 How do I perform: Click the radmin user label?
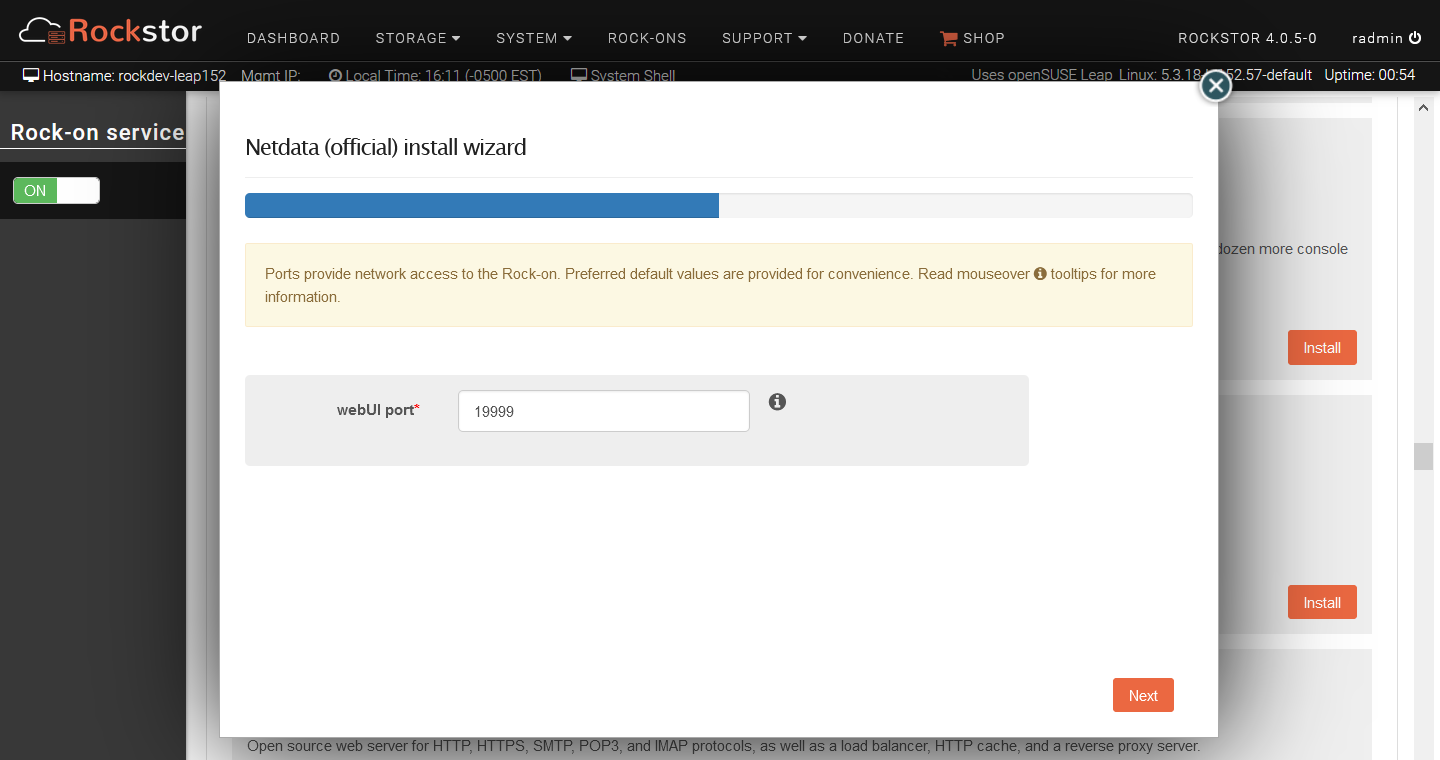coord(1377,38)
